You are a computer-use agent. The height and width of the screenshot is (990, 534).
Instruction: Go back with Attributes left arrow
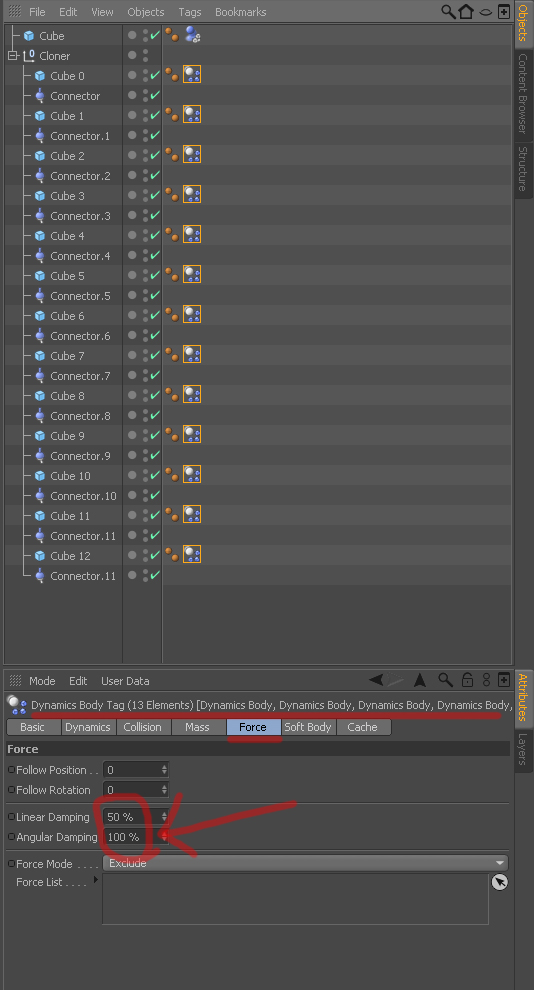(376, 680)
